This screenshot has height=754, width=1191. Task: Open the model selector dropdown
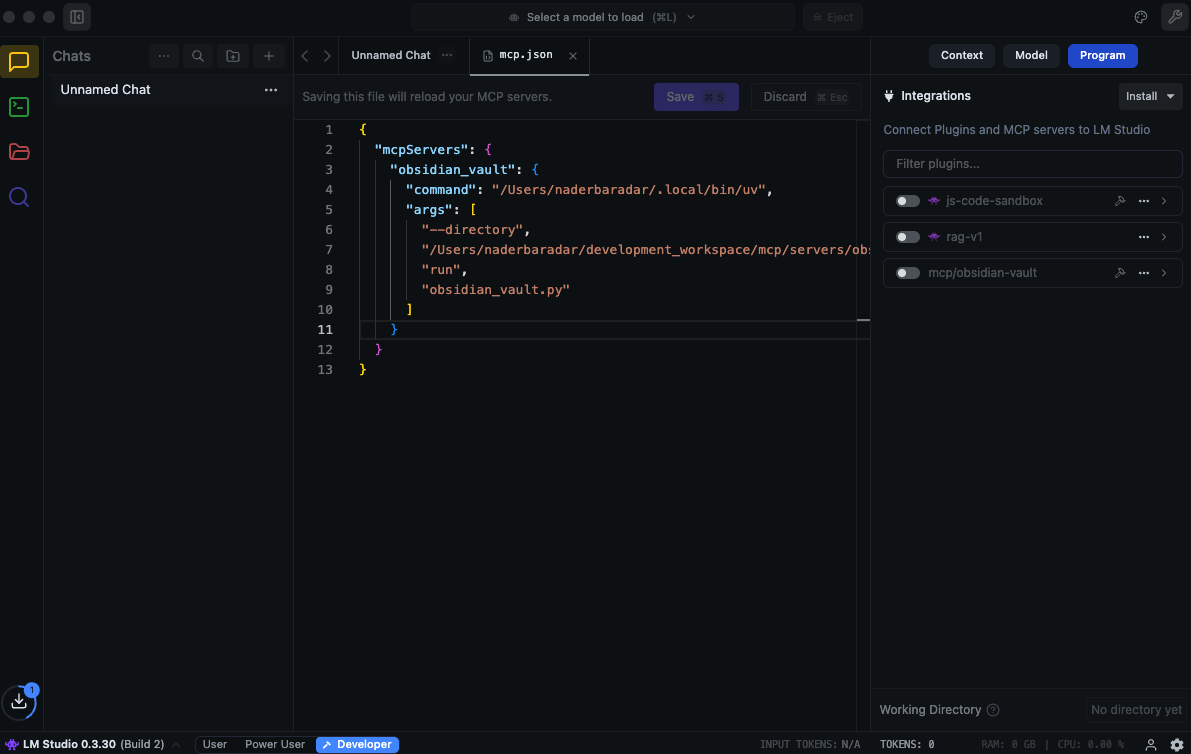pyautogui.click(x=602, y=17)
